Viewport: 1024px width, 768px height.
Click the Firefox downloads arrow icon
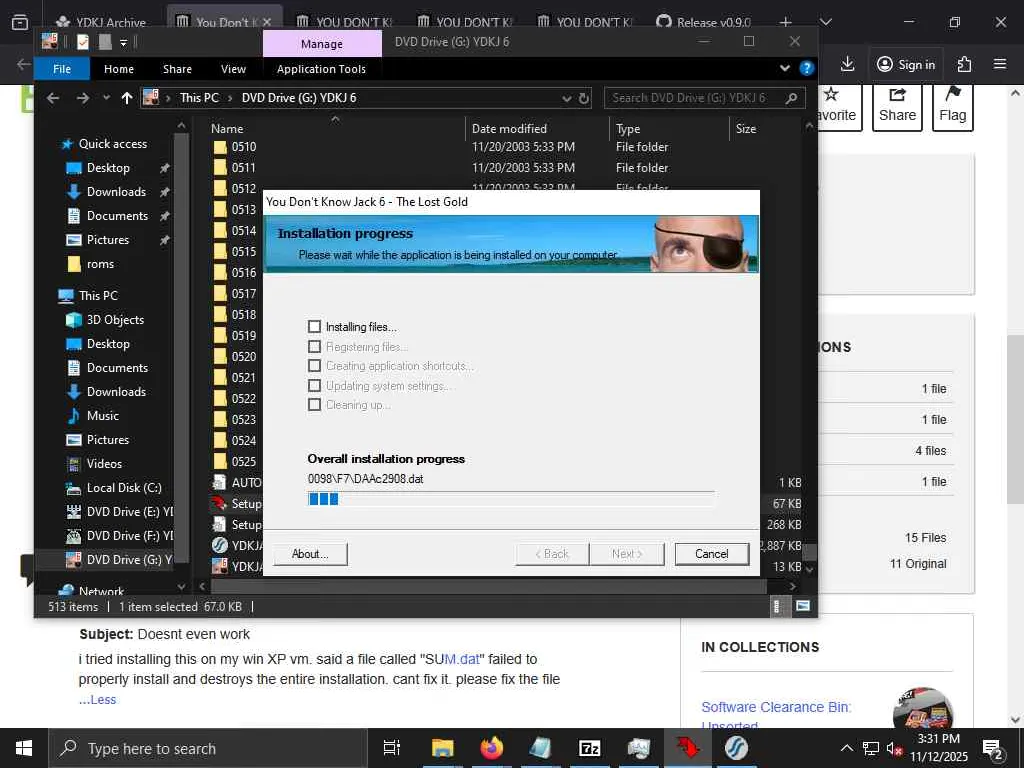point(847,64)
